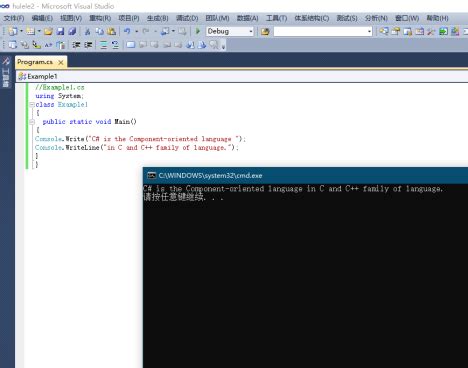Collapse the Main() method code region
468x368 pixels.
click(32, 122)
